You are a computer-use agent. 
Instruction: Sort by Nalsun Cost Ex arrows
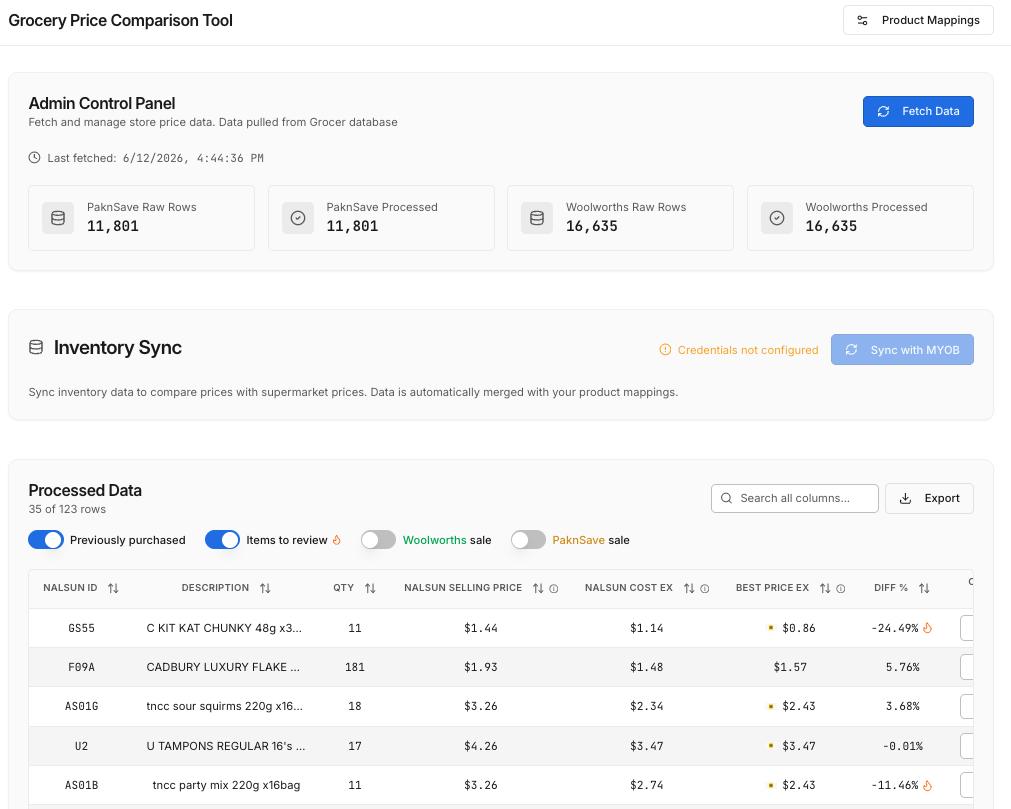pyautogui.click(x=689, y=588)
